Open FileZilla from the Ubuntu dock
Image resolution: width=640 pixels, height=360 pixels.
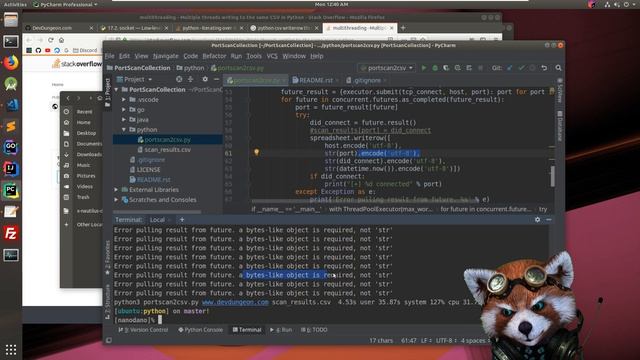(11, 233)
